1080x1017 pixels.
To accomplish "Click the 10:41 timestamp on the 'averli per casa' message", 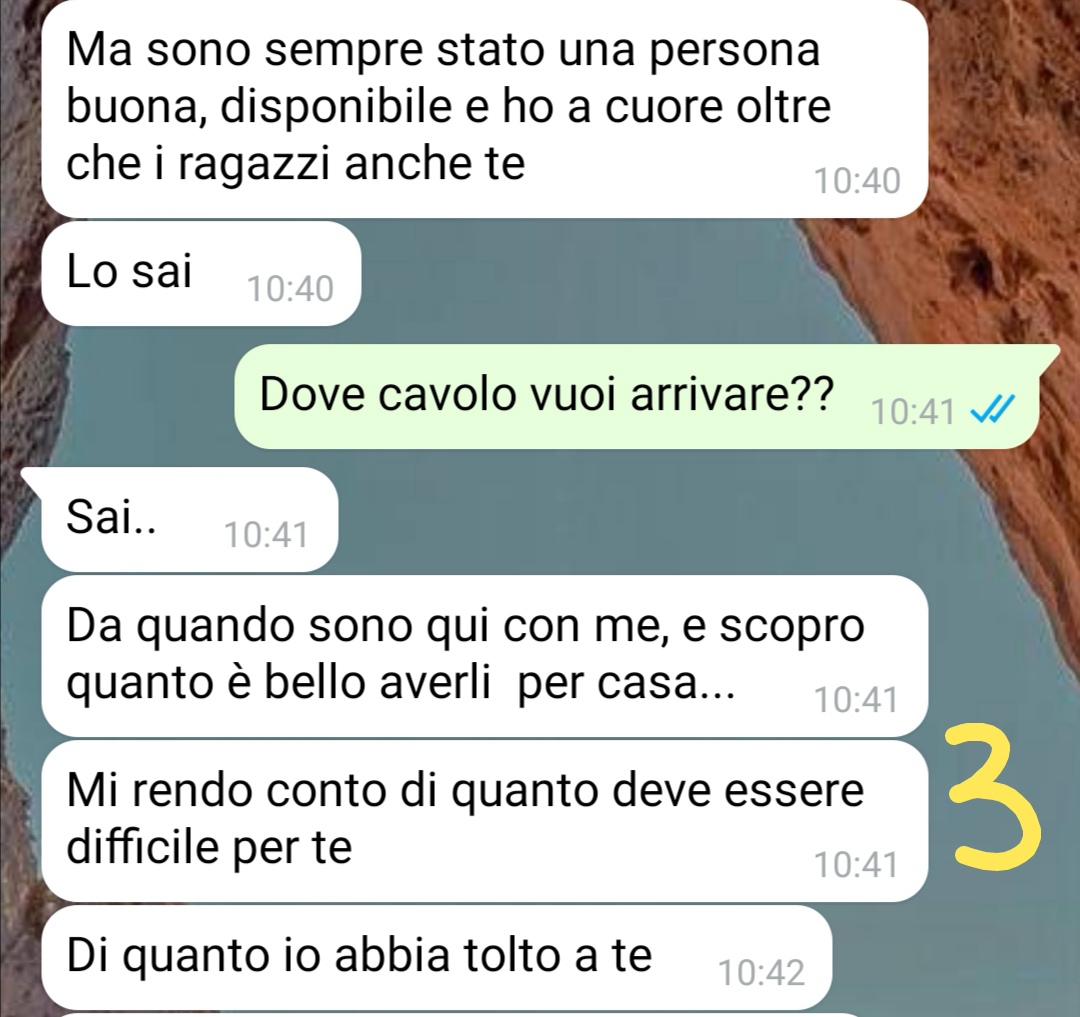I will pos(856,700).
